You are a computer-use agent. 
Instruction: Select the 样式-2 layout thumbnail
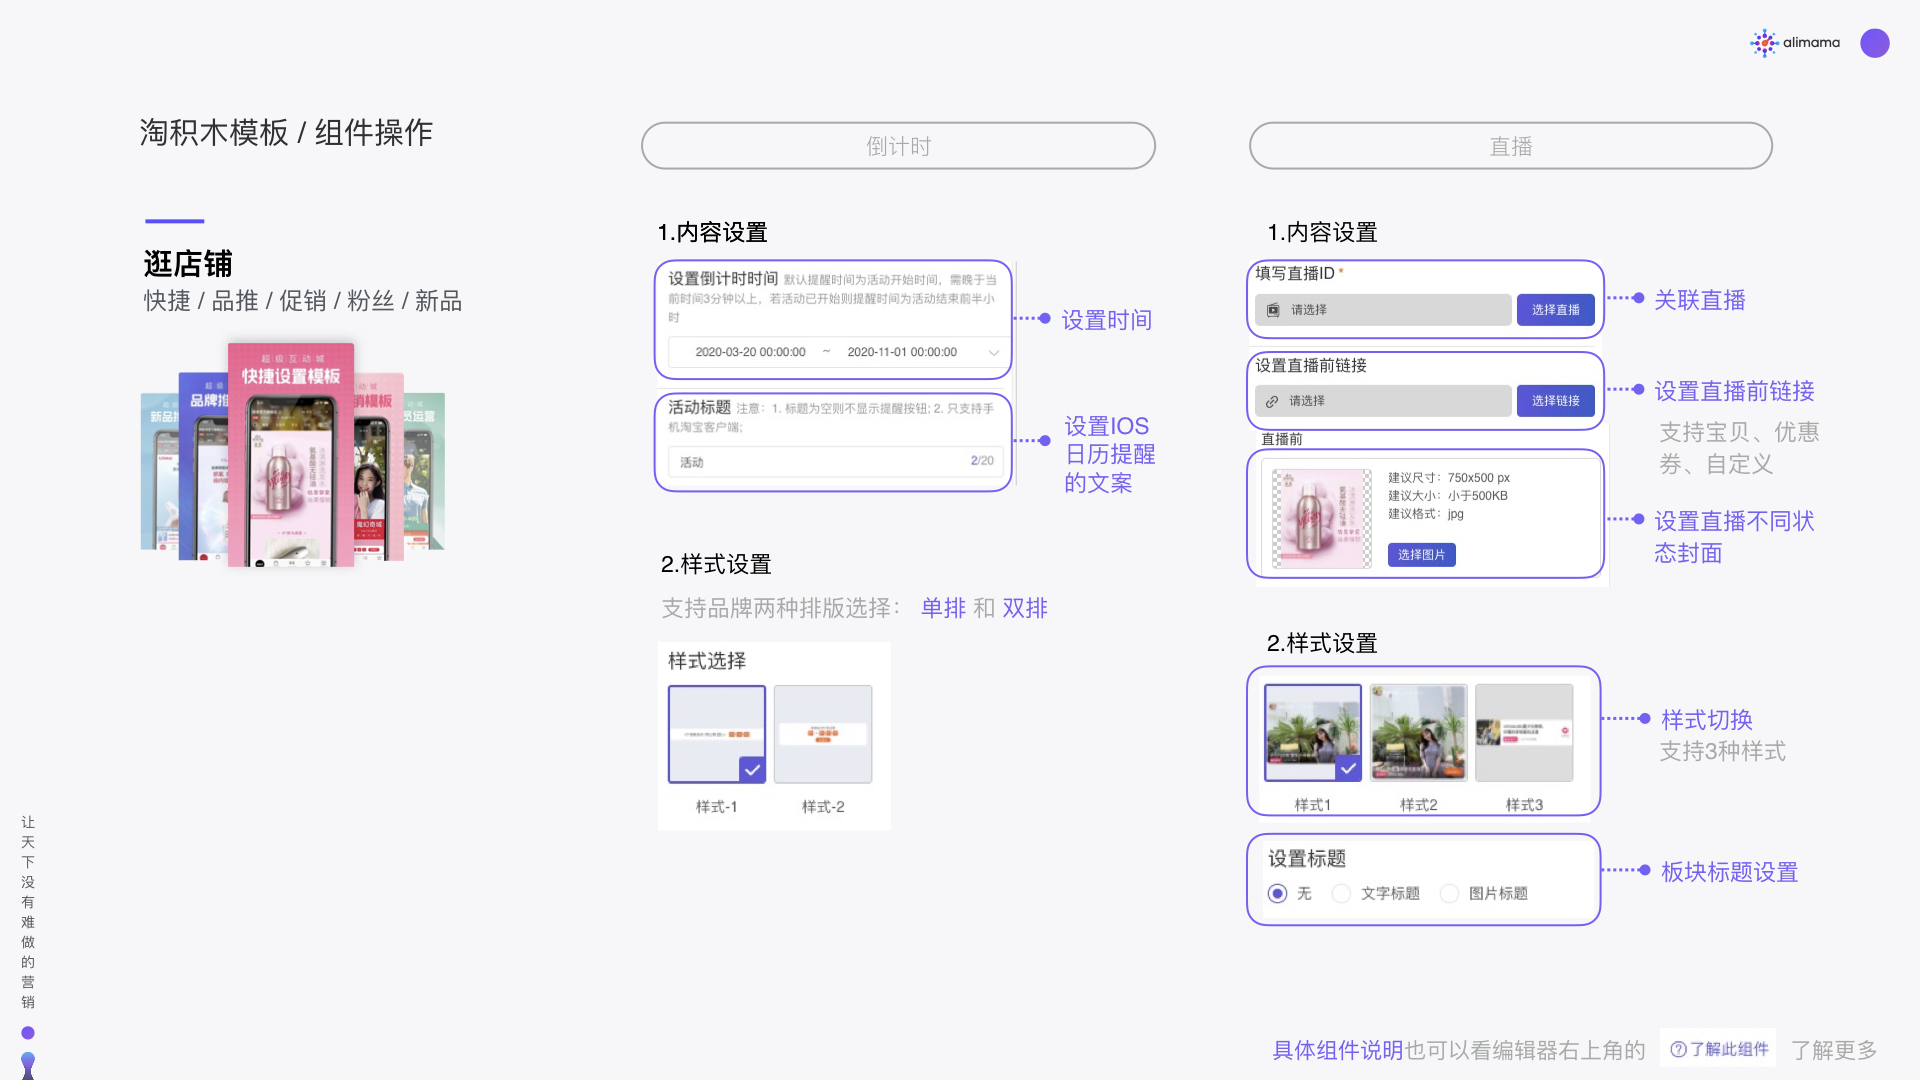click(x=823, y=734)
